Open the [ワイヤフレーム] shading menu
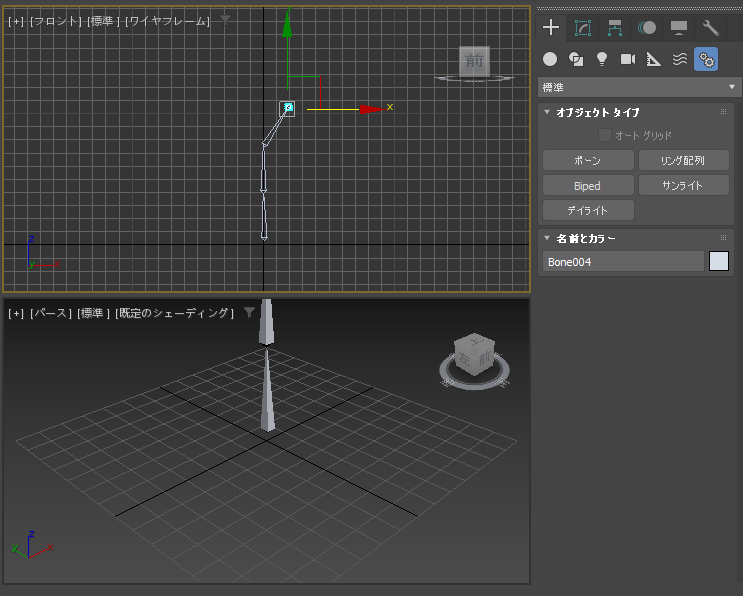 [x=167, y=21]
